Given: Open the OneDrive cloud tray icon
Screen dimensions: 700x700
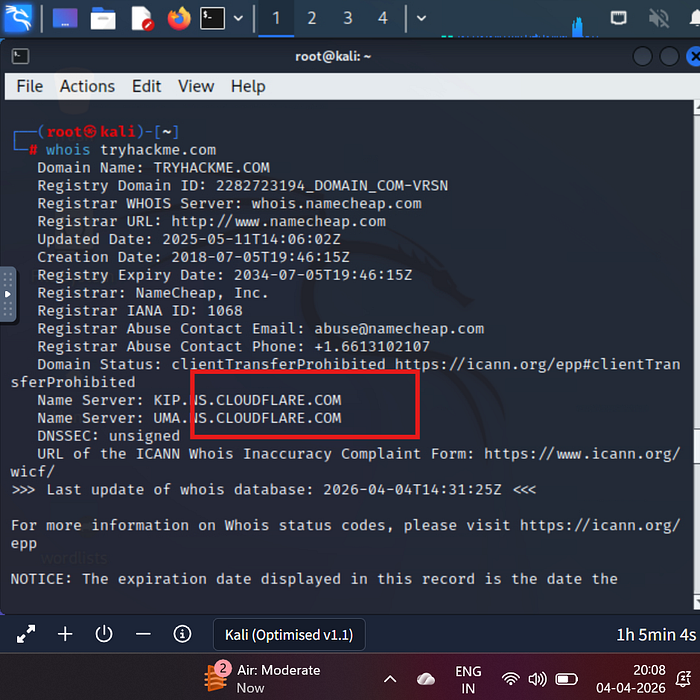Looking at the screenshot, I should tap(426, 679).
